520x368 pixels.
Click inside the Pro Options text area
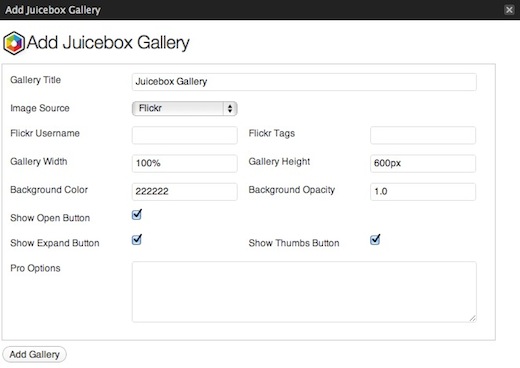pyautogui.click(x=304, y=292)
